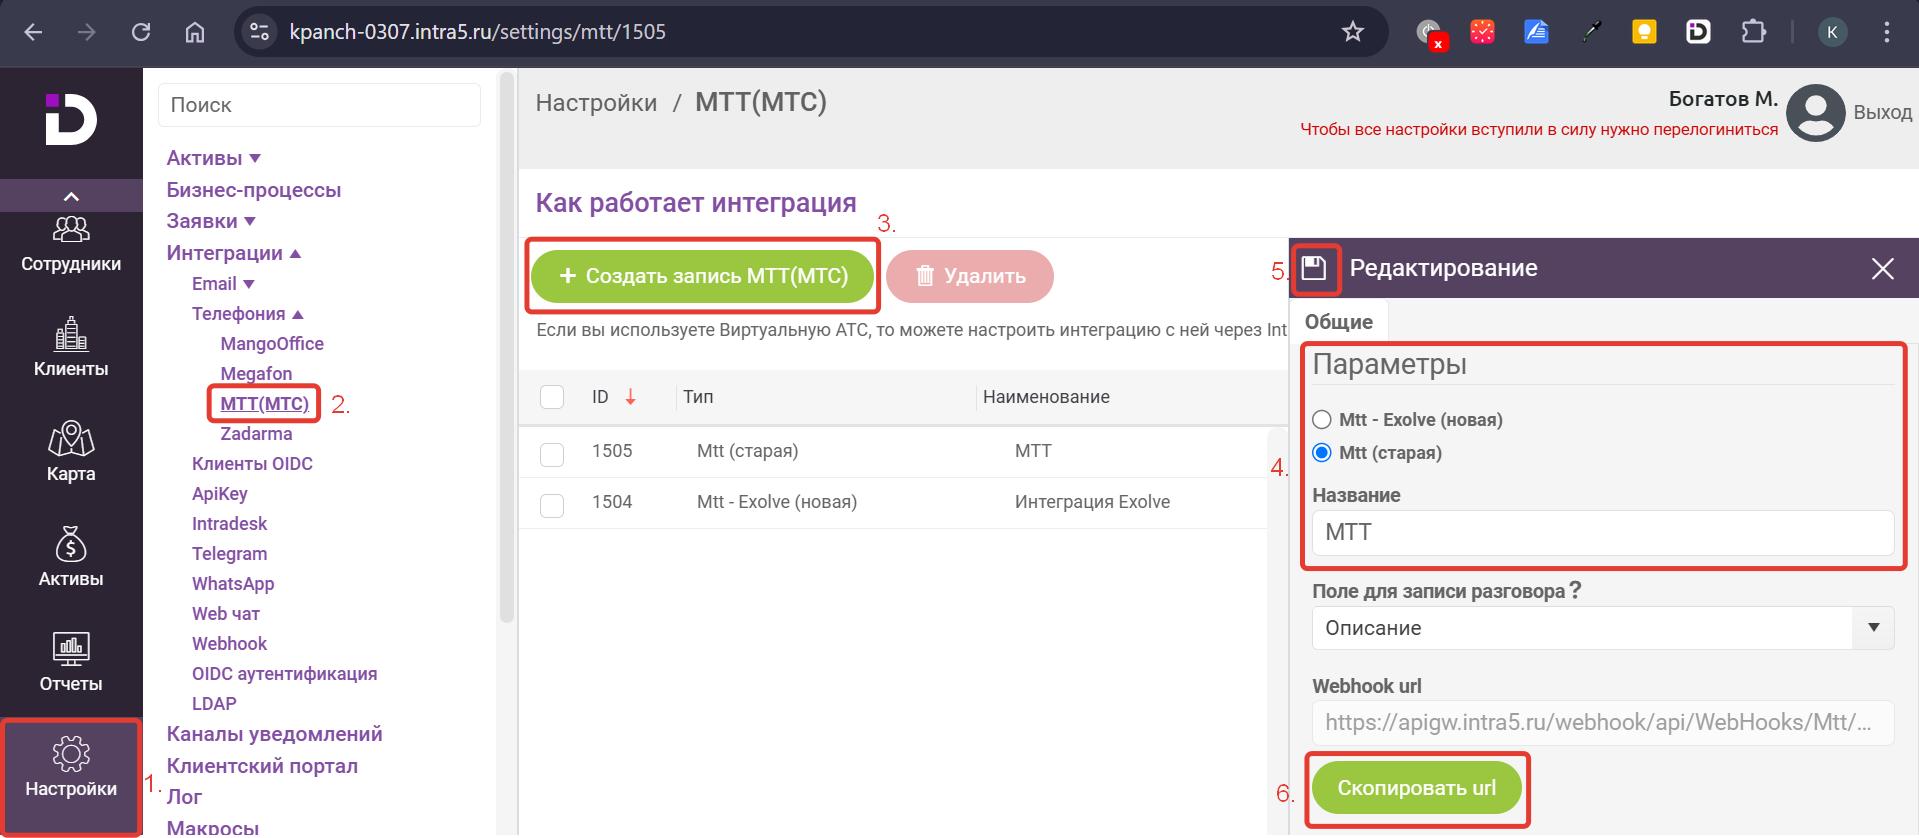The image size is (1919, 838).
Task: Open Бизнес-процессы settings link
Action: 254,190
